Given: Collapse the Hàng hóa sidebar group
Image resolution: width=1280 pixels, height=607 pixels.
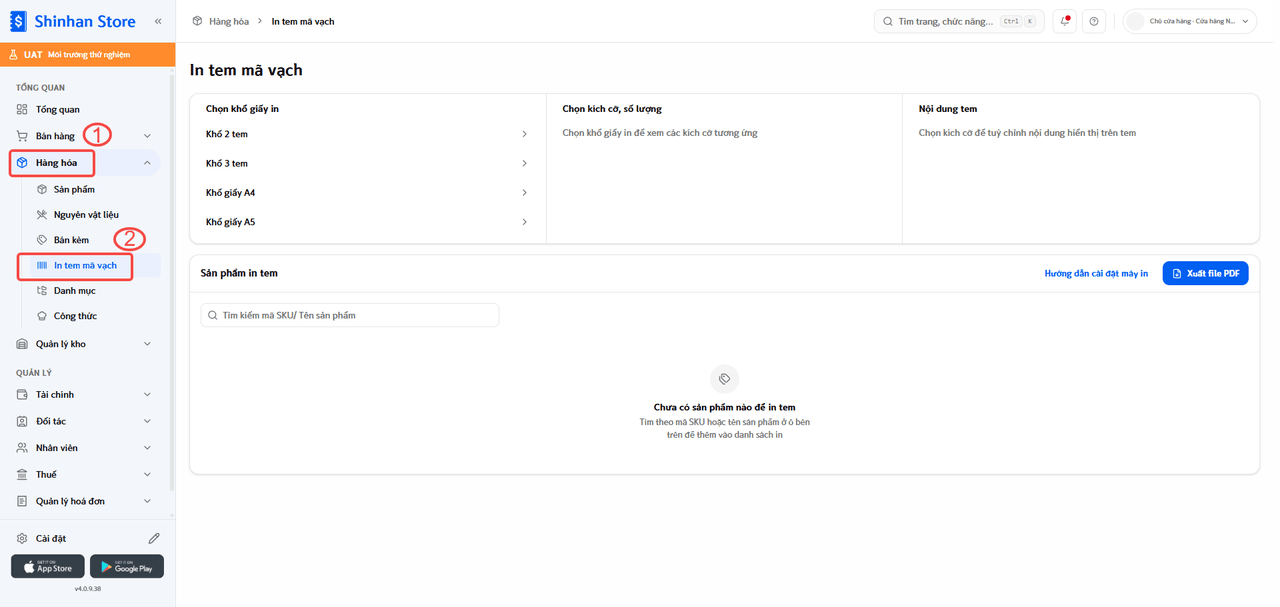Looking at the screenshot, I should [87, 162].
